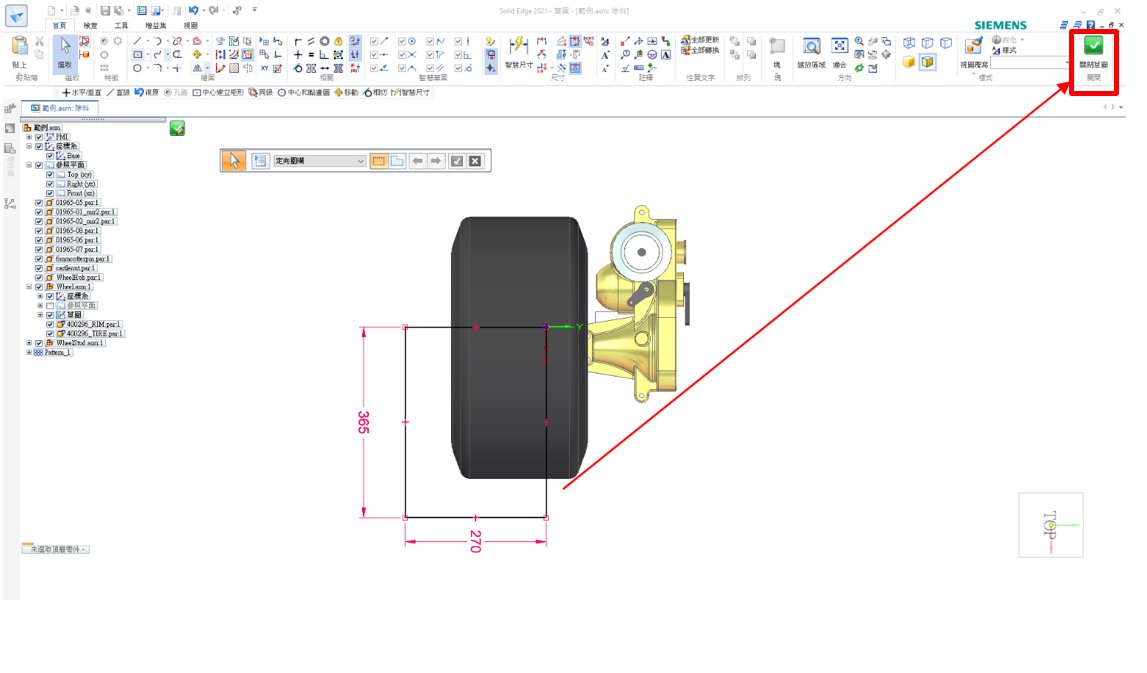Open the 增益集 ribbon tab

point(155,26)
